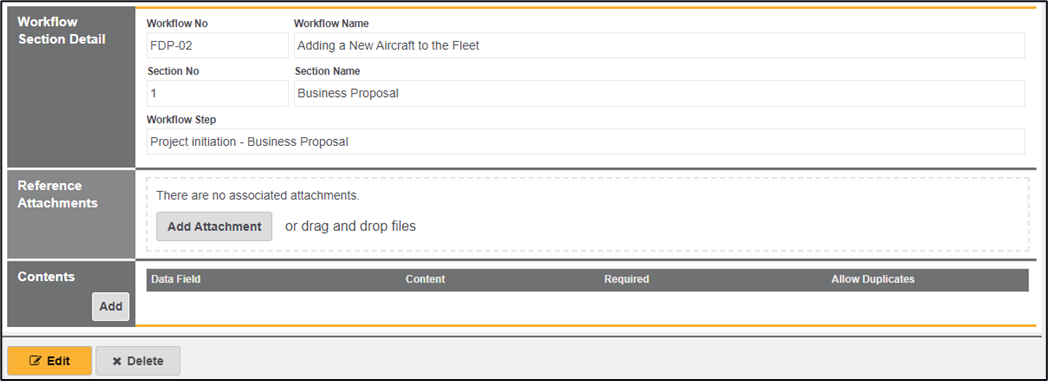
Task: Click the Edit button
Action: pyautogui.click(x=49, y=361)
